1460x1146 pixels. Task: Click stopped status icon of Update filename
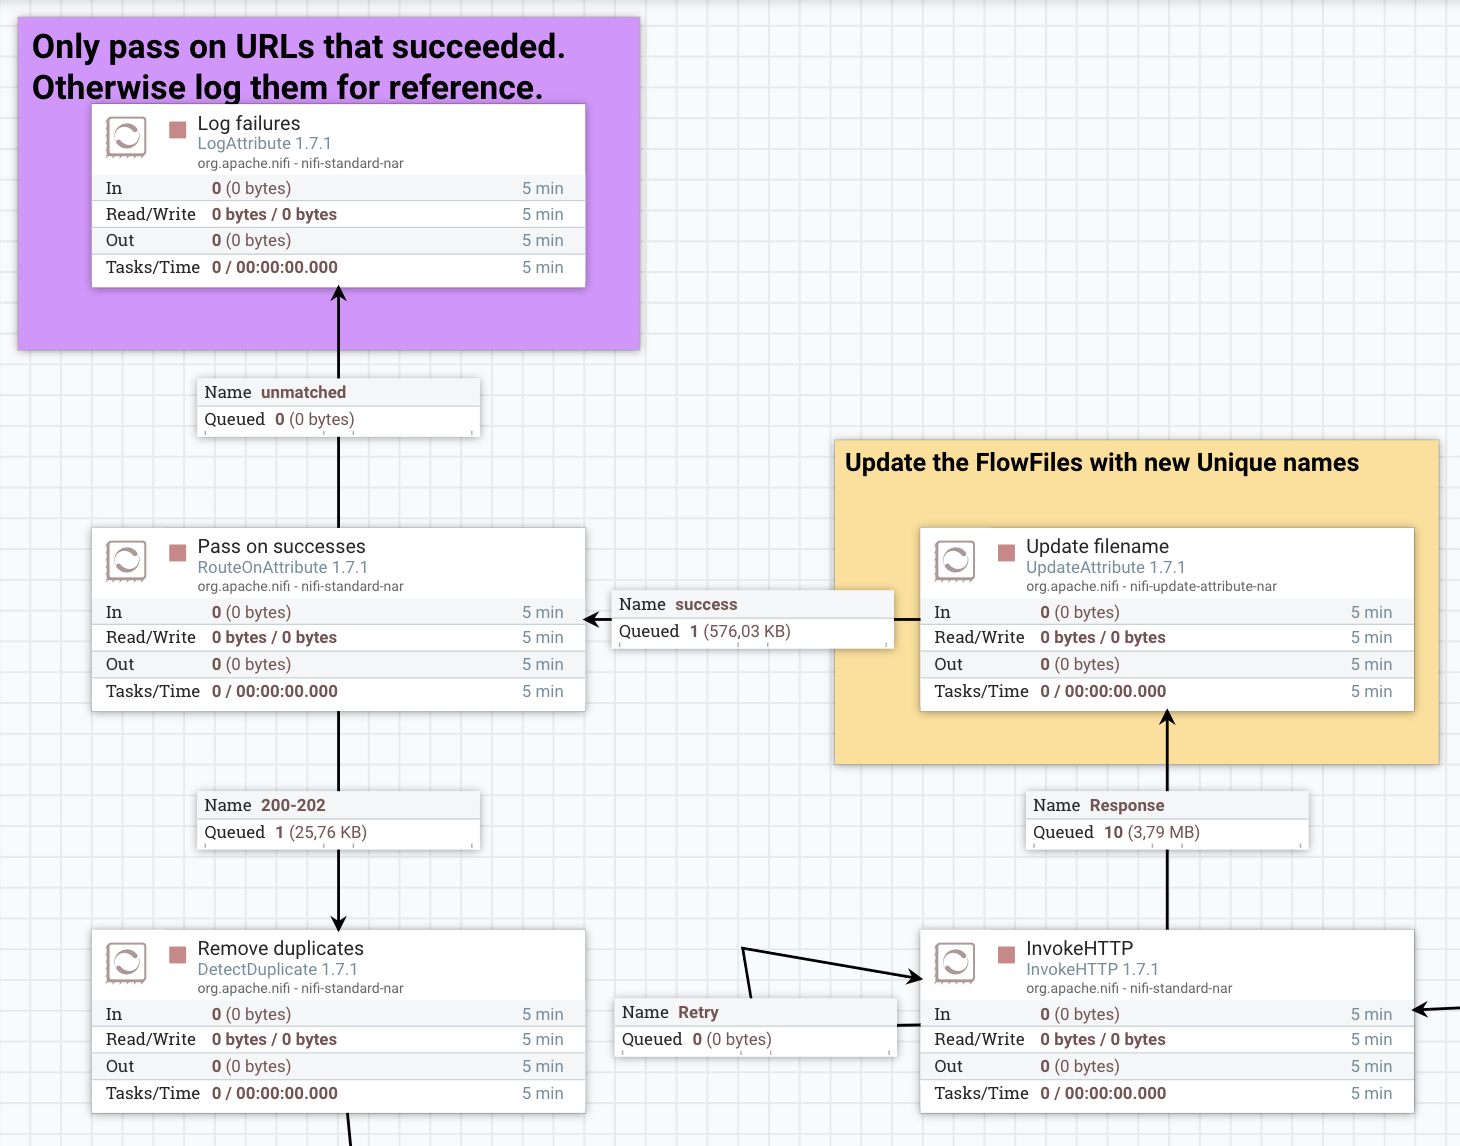pos(1007,553)
